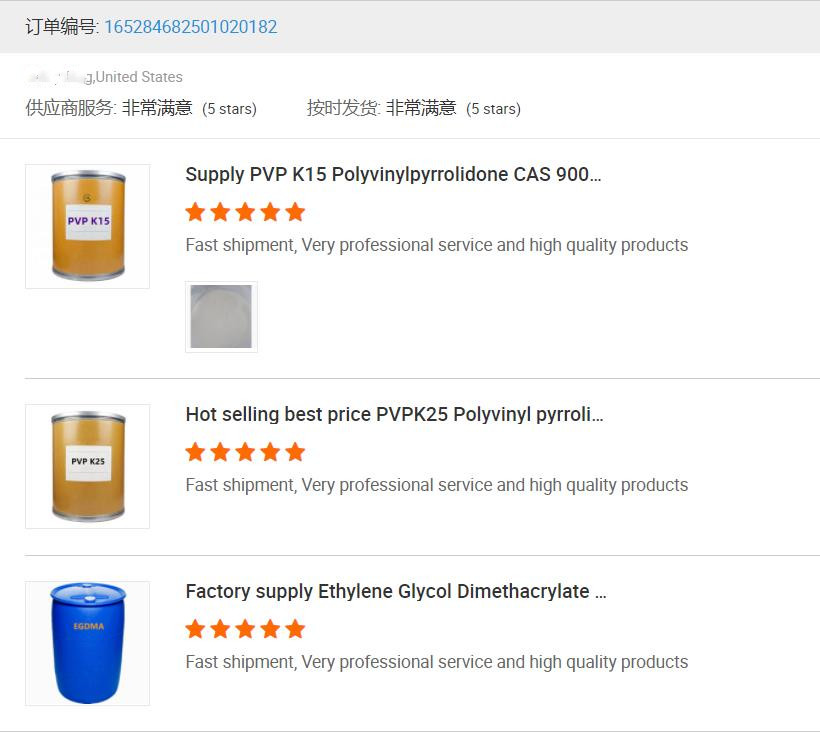Click first star of EGDMA rating

click(x=196, y=629)
